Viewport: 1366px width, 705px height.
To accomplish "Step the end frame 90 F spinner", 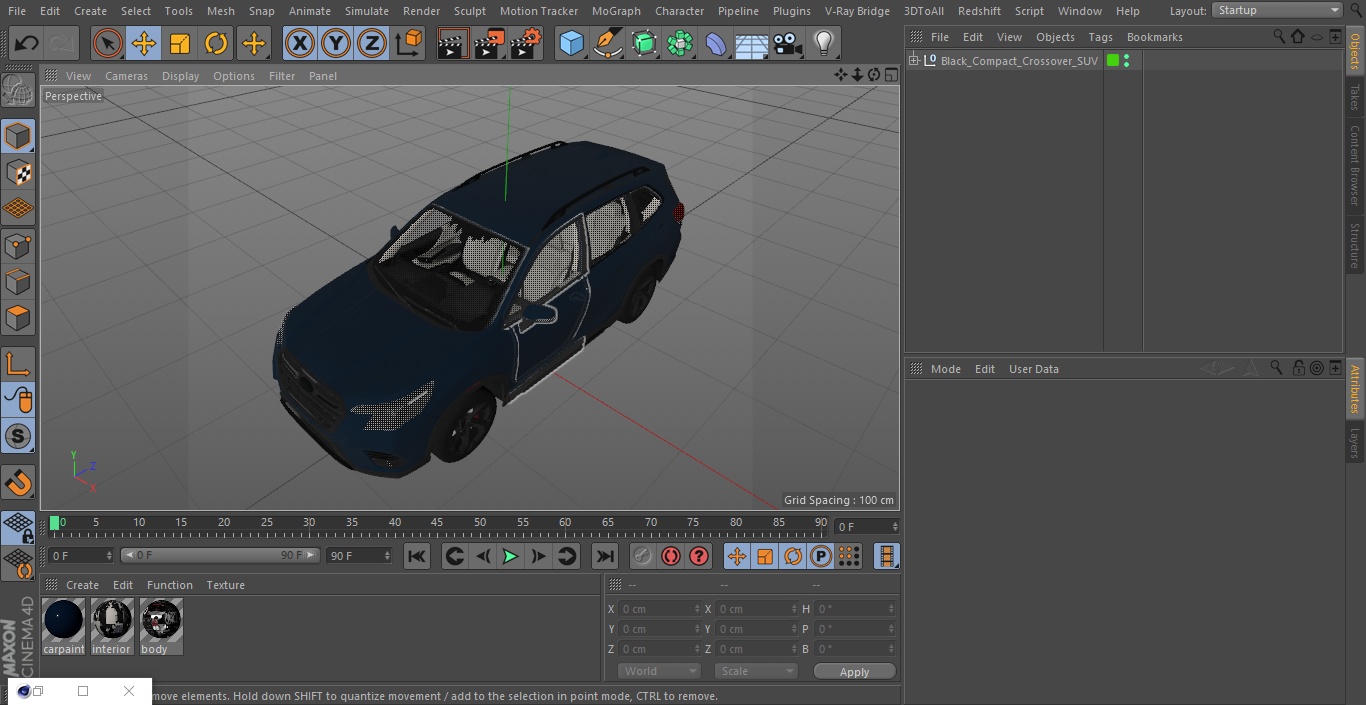I will [x=388, y=555].
